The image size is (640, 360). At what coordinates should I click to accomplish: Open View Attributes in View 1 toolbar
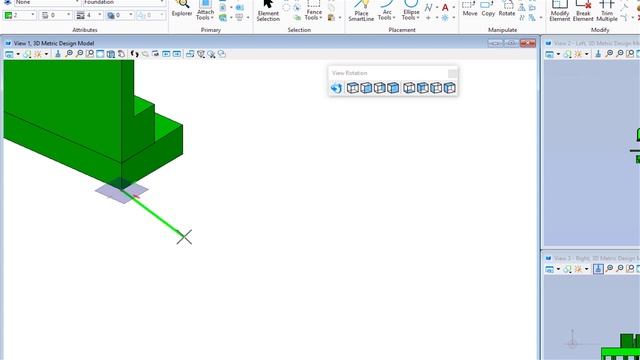point(9,54)
